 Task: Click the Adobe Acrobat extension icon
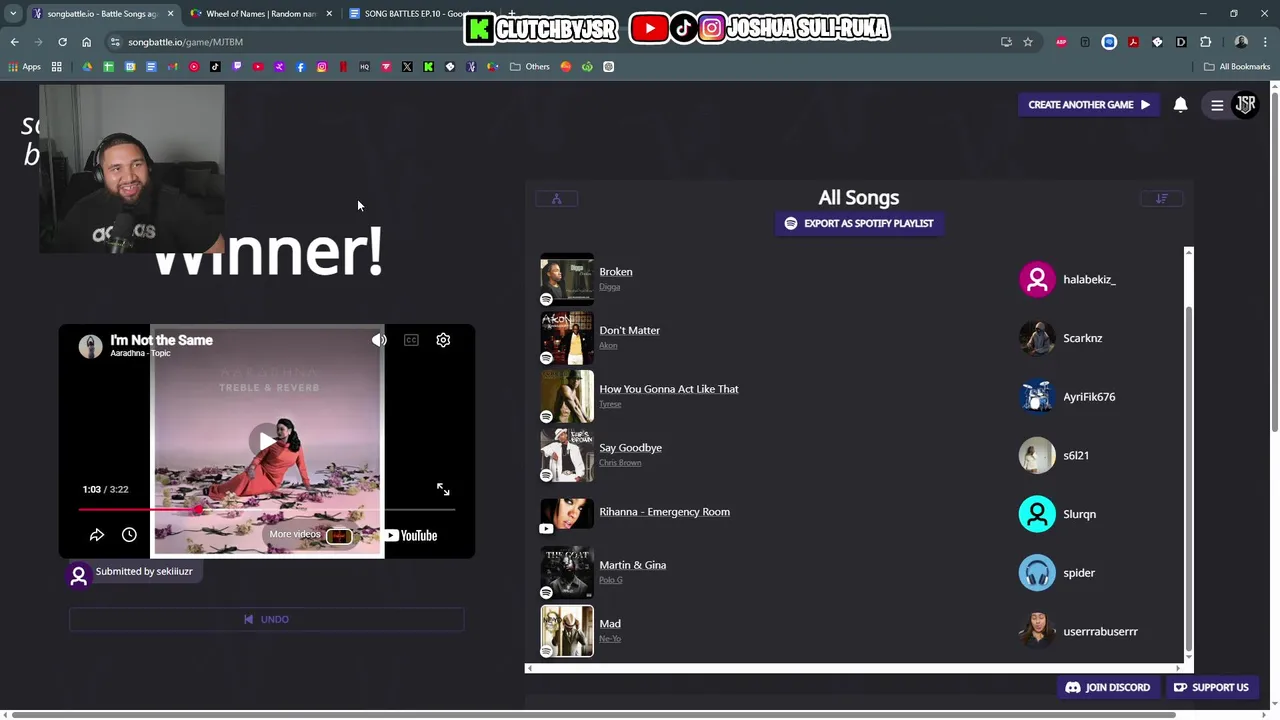click(x=1133, y=42)
